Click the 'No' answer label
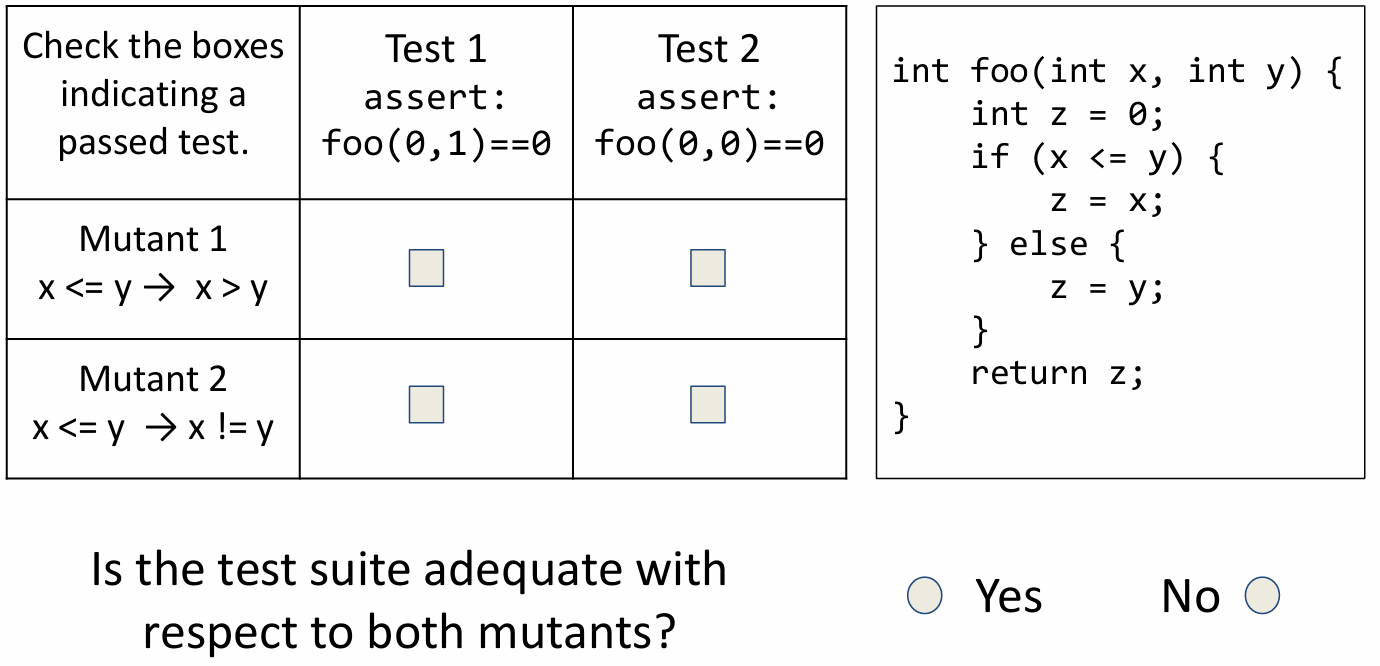The height and width of the screenshot is (666, 1380). click(1190, 597)
